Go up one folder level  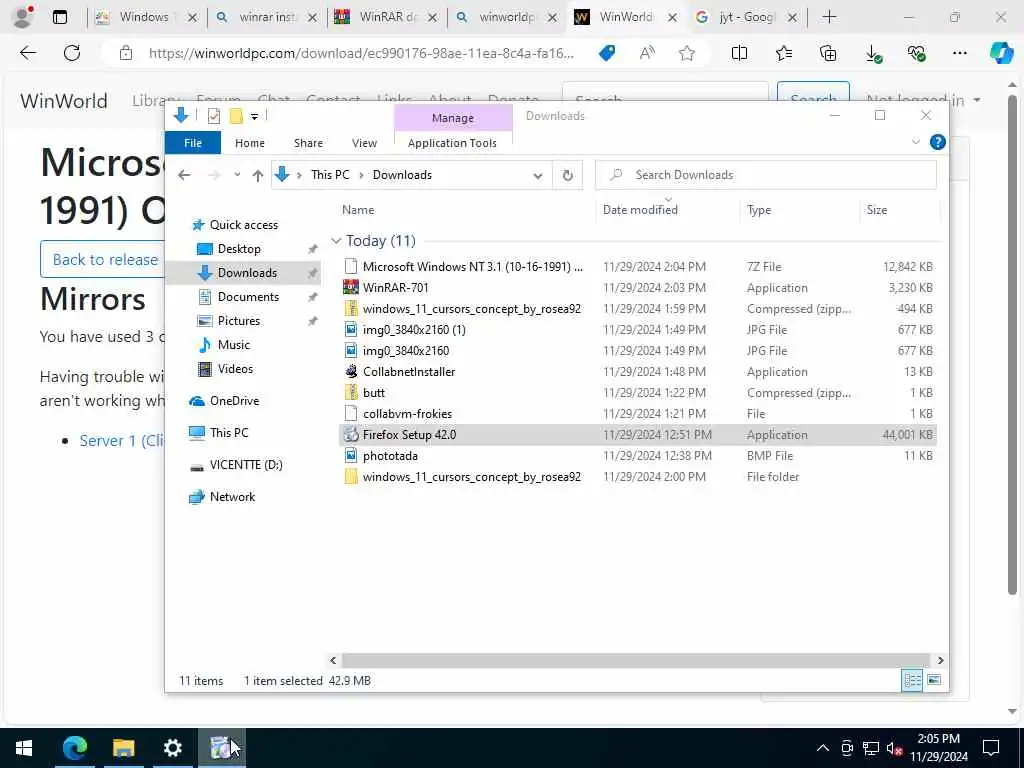[257, 175]
